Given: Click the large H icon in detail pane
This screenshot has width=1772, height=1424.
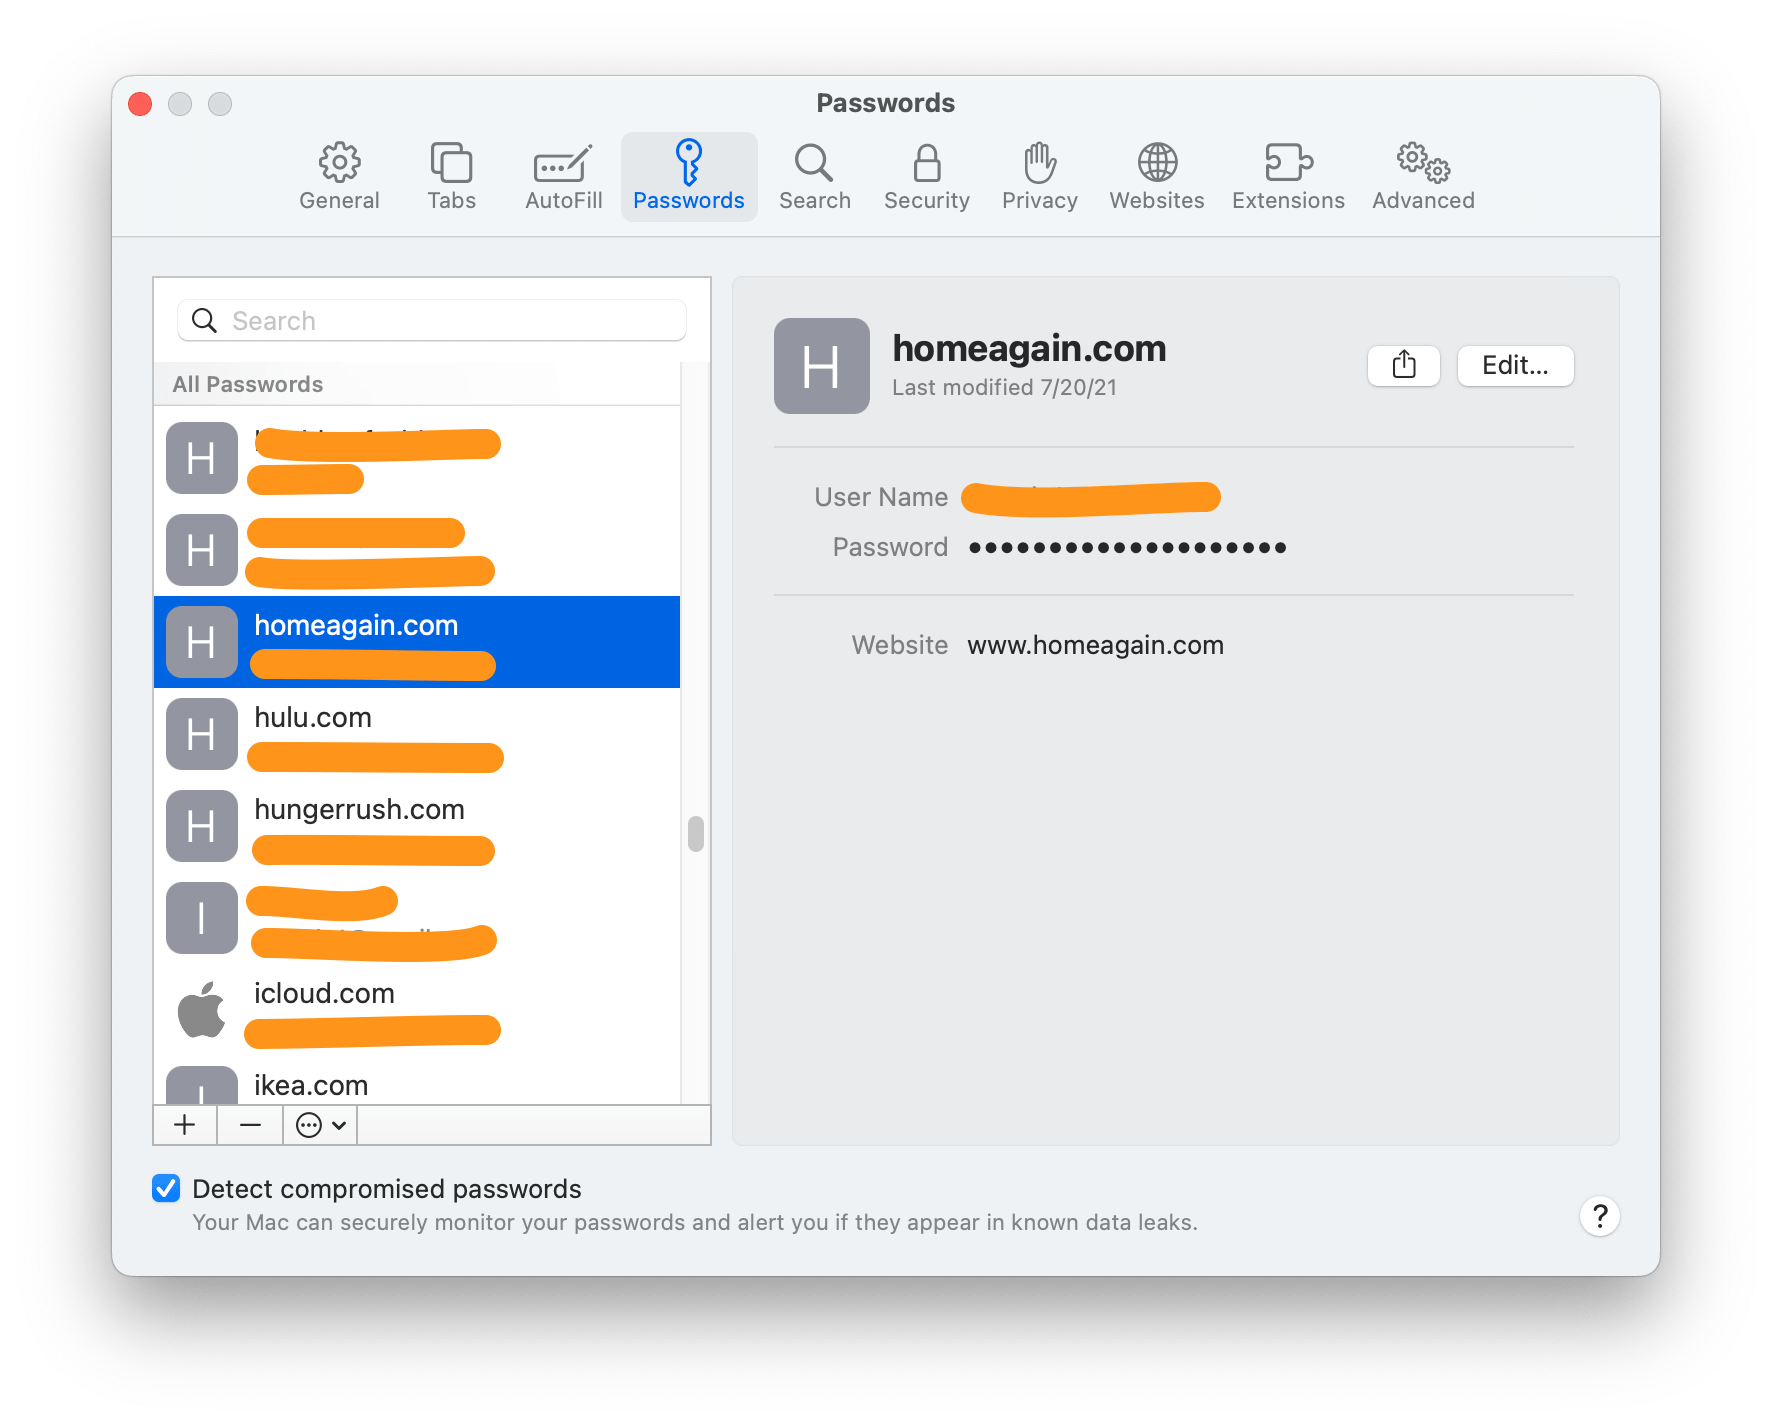Looking at the screenshot, I should point(822,366).
